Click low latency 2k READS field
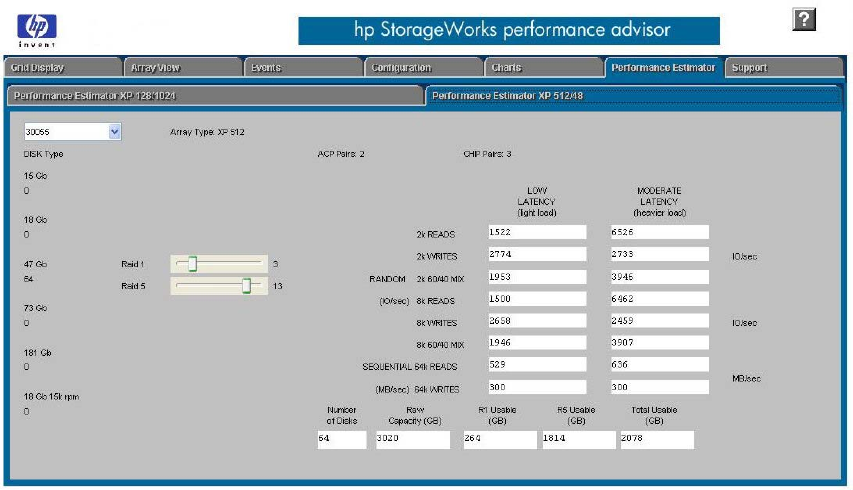853x490 pixels. (x=537, y=232)
